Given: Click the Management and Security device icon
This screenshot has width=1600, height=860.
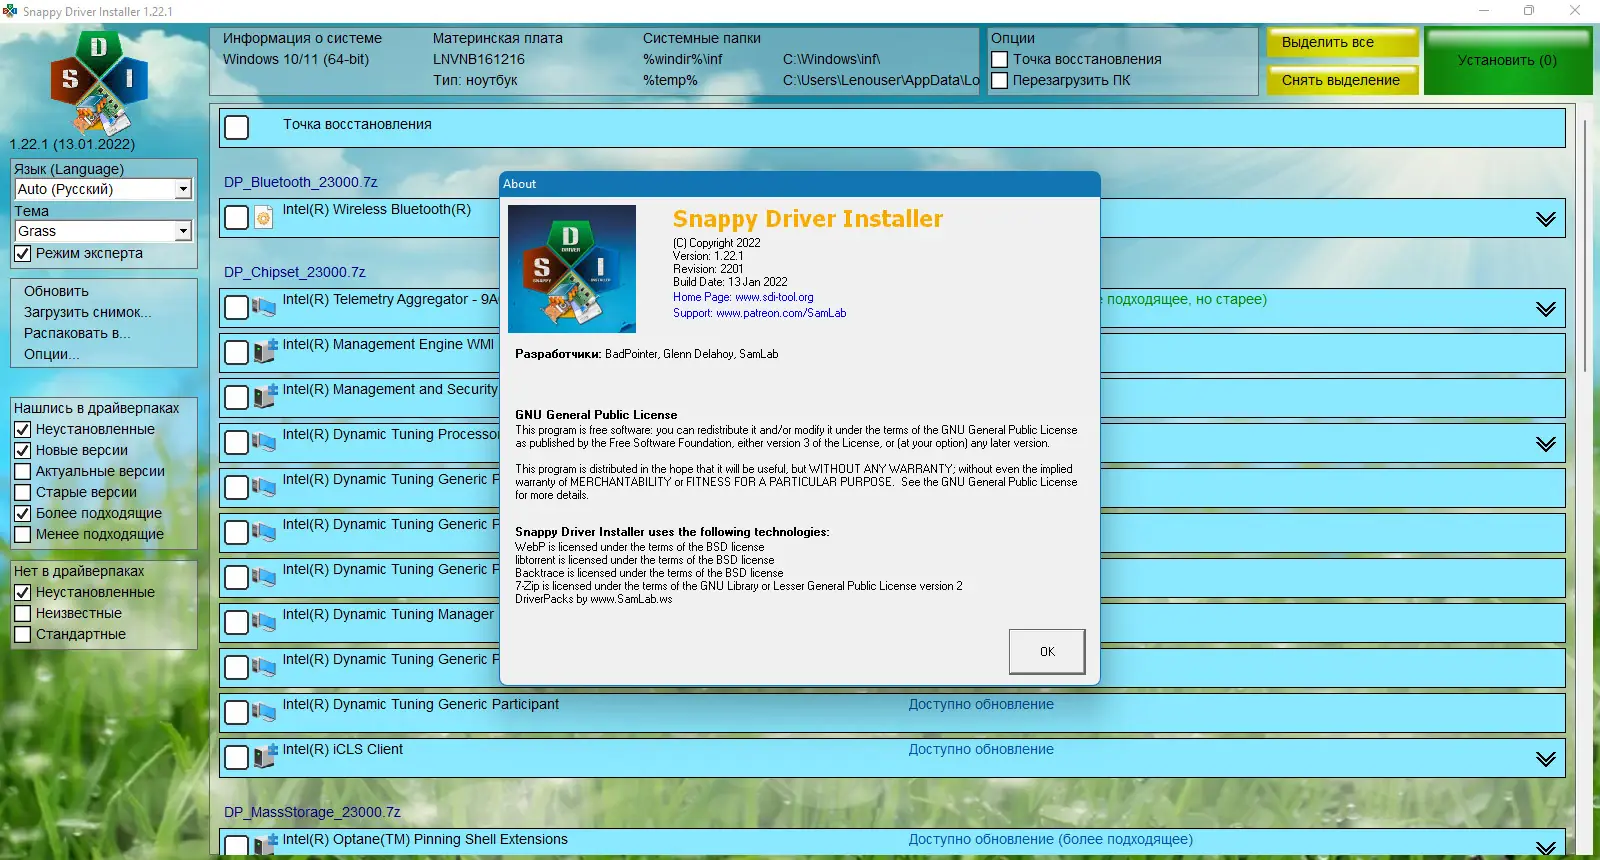Looking at the screenshot, I should pos(265,397).
